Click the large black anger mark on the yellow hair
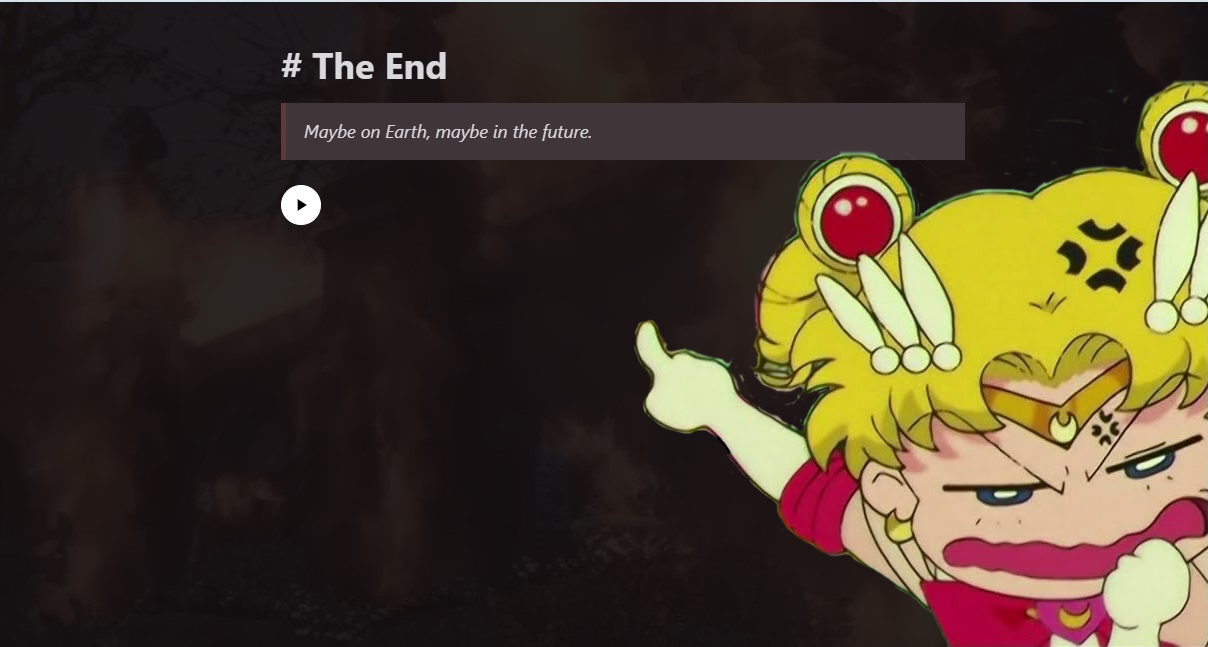 click(1099, 256)
